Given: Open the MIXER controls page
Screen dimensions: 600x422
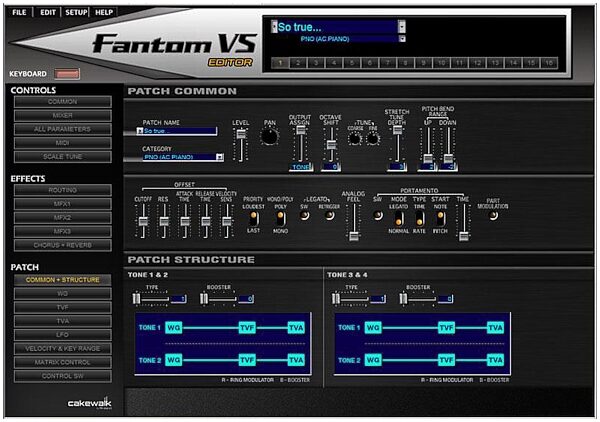Looking at the screenshot, I should click(x=63, y=116).
